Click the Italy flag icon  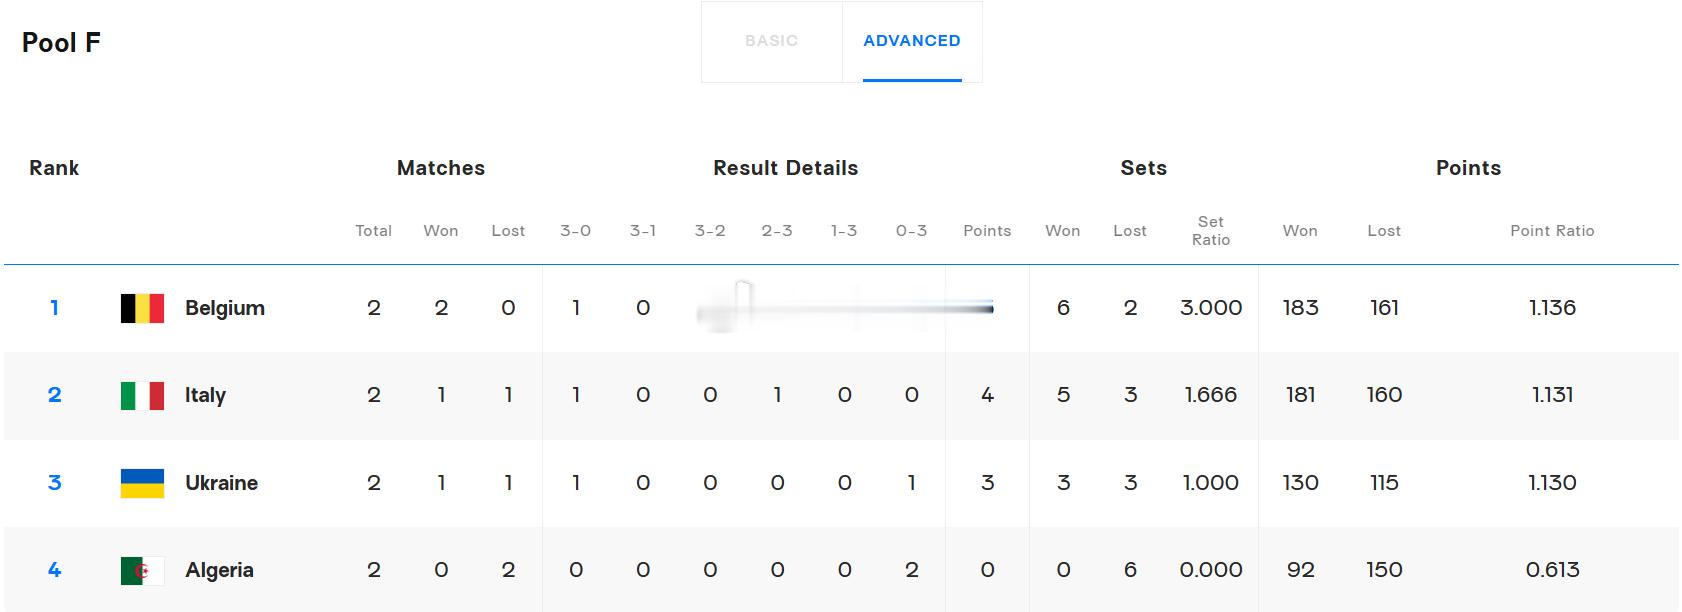(x=142, y=395)
